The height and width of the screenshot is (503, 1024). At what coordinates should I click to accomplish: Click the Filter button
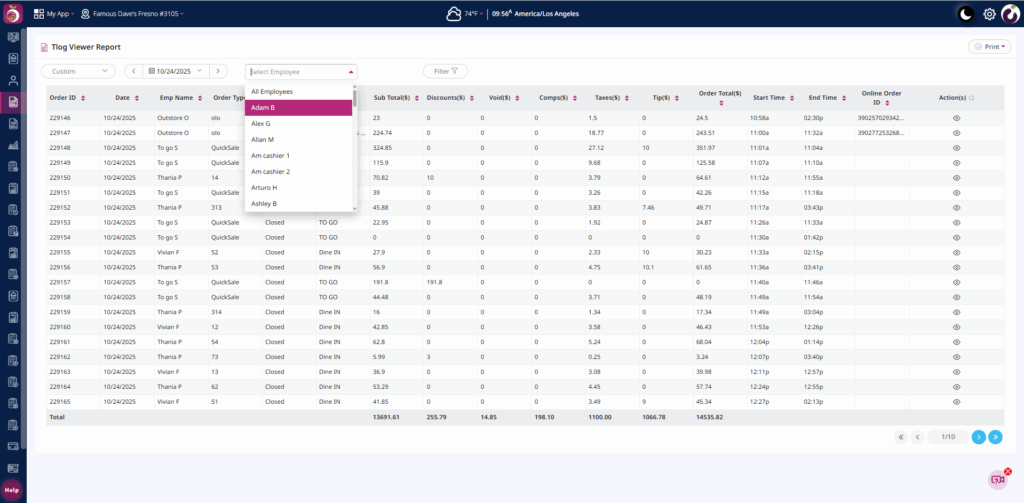445,71
